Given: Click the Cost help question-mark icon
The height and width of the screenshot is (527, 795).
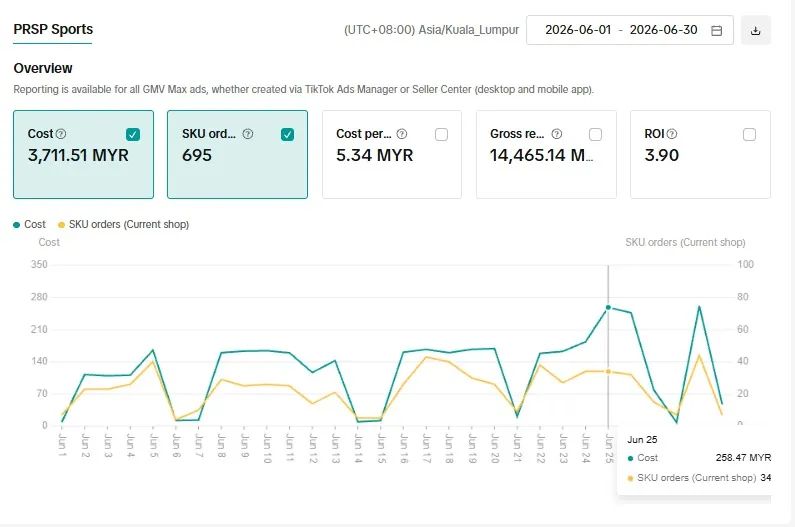Looking at the screenshot, I should point(61,134).
